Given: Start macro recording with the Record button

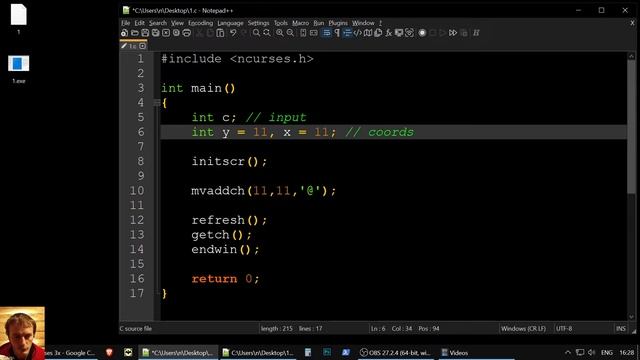Looking at the screenshot, I should (422, 33).
